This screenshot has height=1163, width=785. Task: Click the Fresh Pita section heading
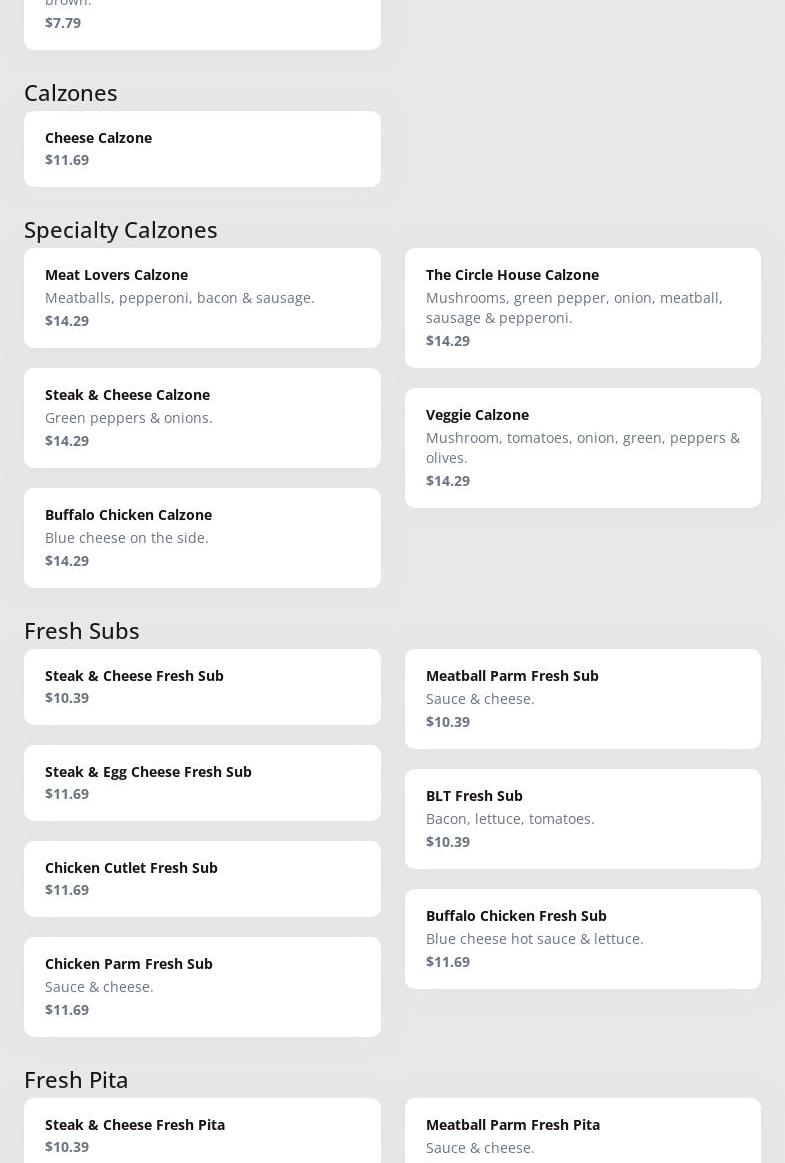(x=76, y=1080)
